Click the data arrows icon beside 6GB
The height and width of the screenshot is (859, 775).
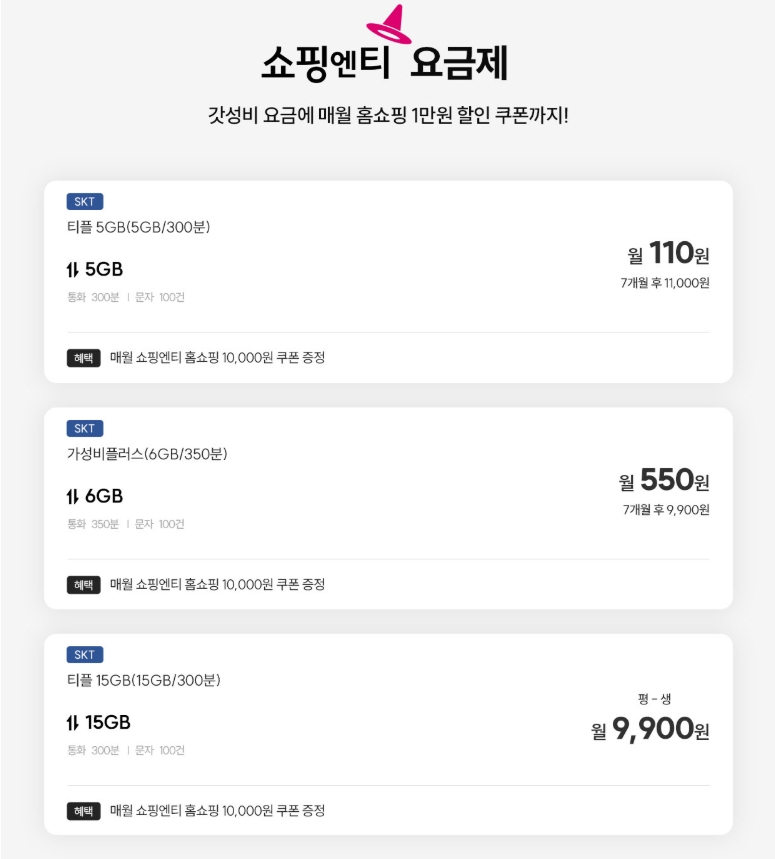click(x=71, y=497)
